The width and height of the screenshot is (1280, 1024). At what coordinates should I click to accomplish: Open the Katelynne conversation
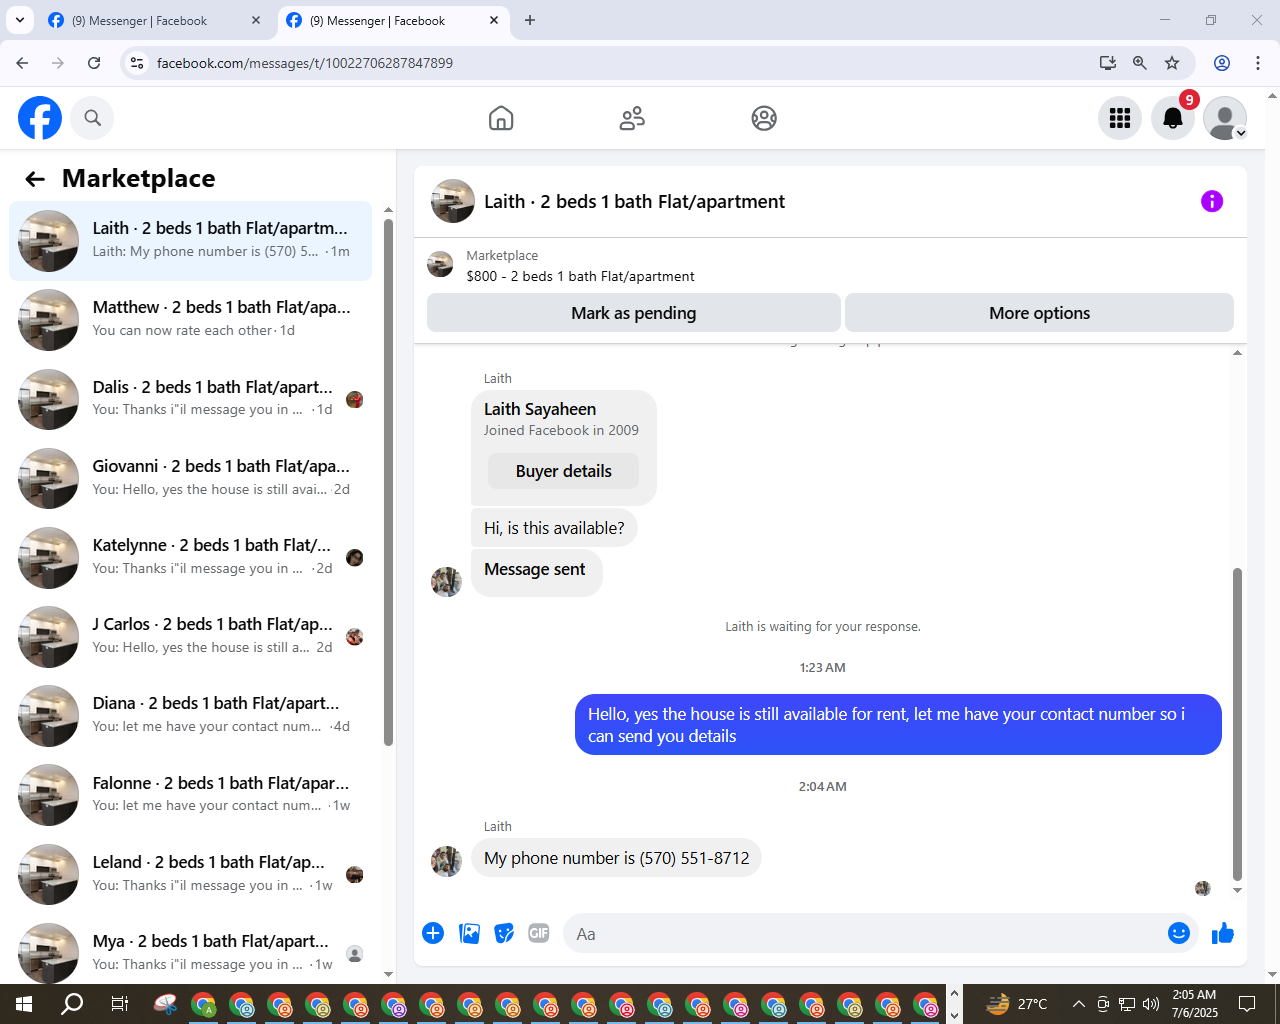(x=190, y=558)
